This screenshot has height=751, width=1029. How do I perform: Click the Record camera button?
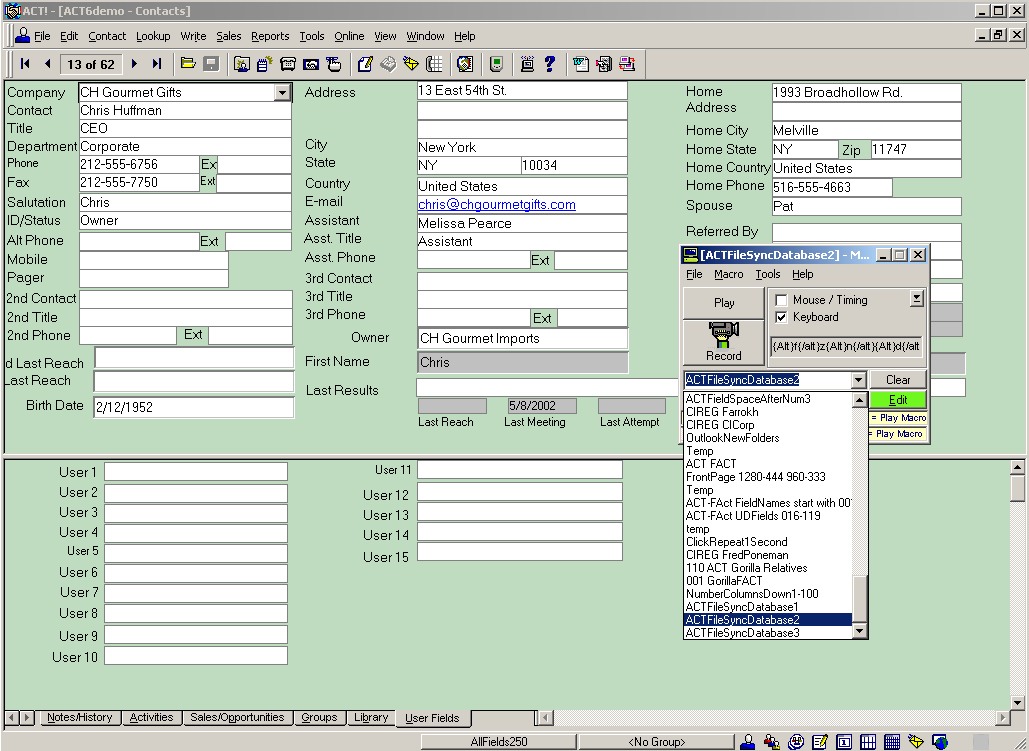[x=724, y=342]
